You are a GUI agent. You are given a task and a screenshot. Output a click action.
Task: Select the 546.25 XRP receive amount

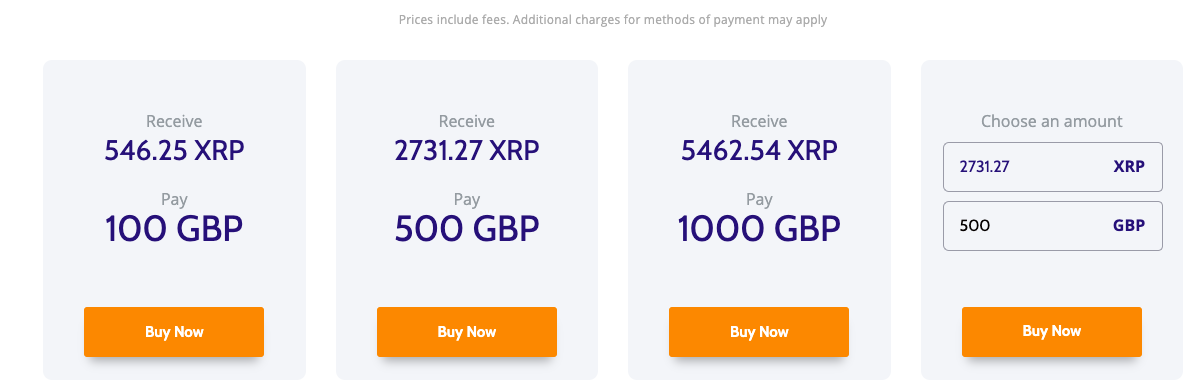click(175, 151)
